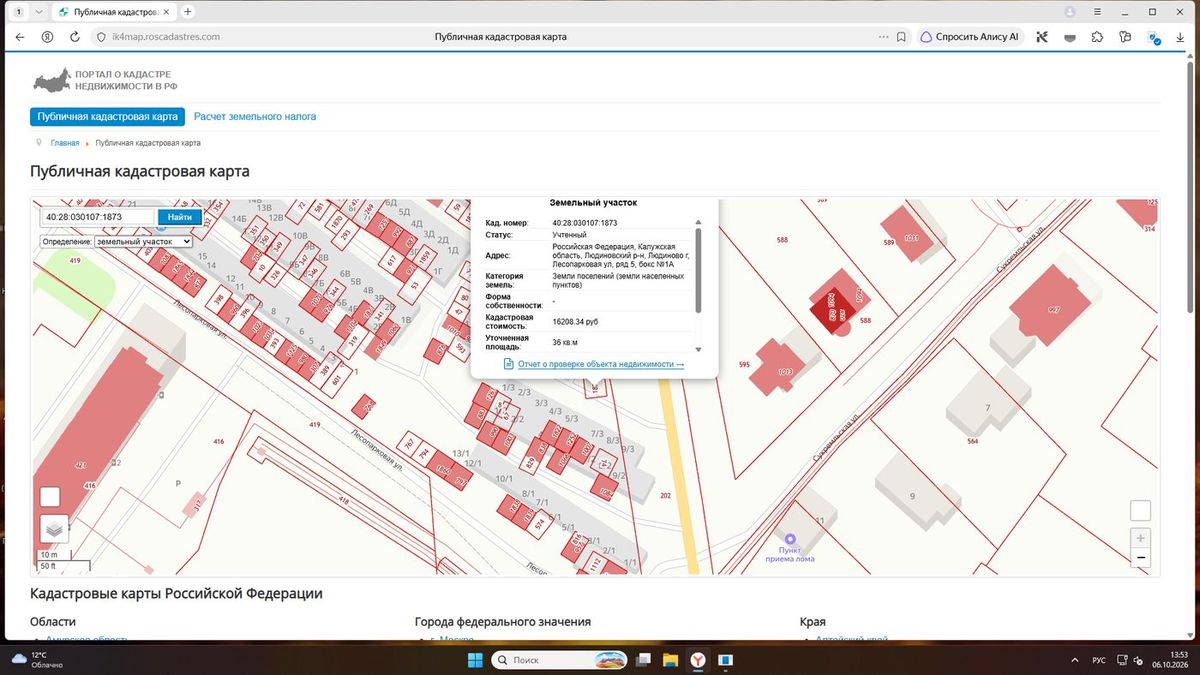Zoom in on the map with plus
This screenshot has width=1200, height=675.
(x=1140, y=537)
